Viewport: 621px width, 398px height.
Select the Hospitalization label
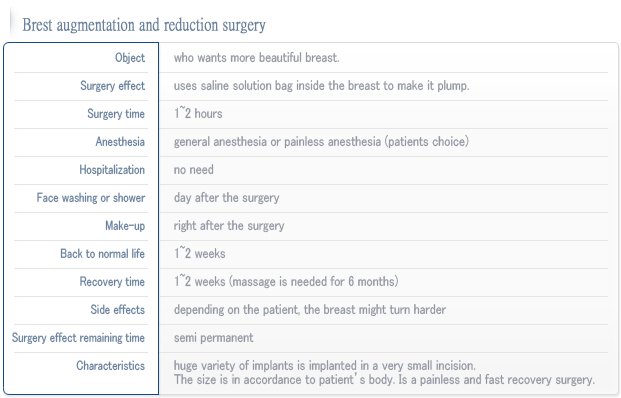112,170
